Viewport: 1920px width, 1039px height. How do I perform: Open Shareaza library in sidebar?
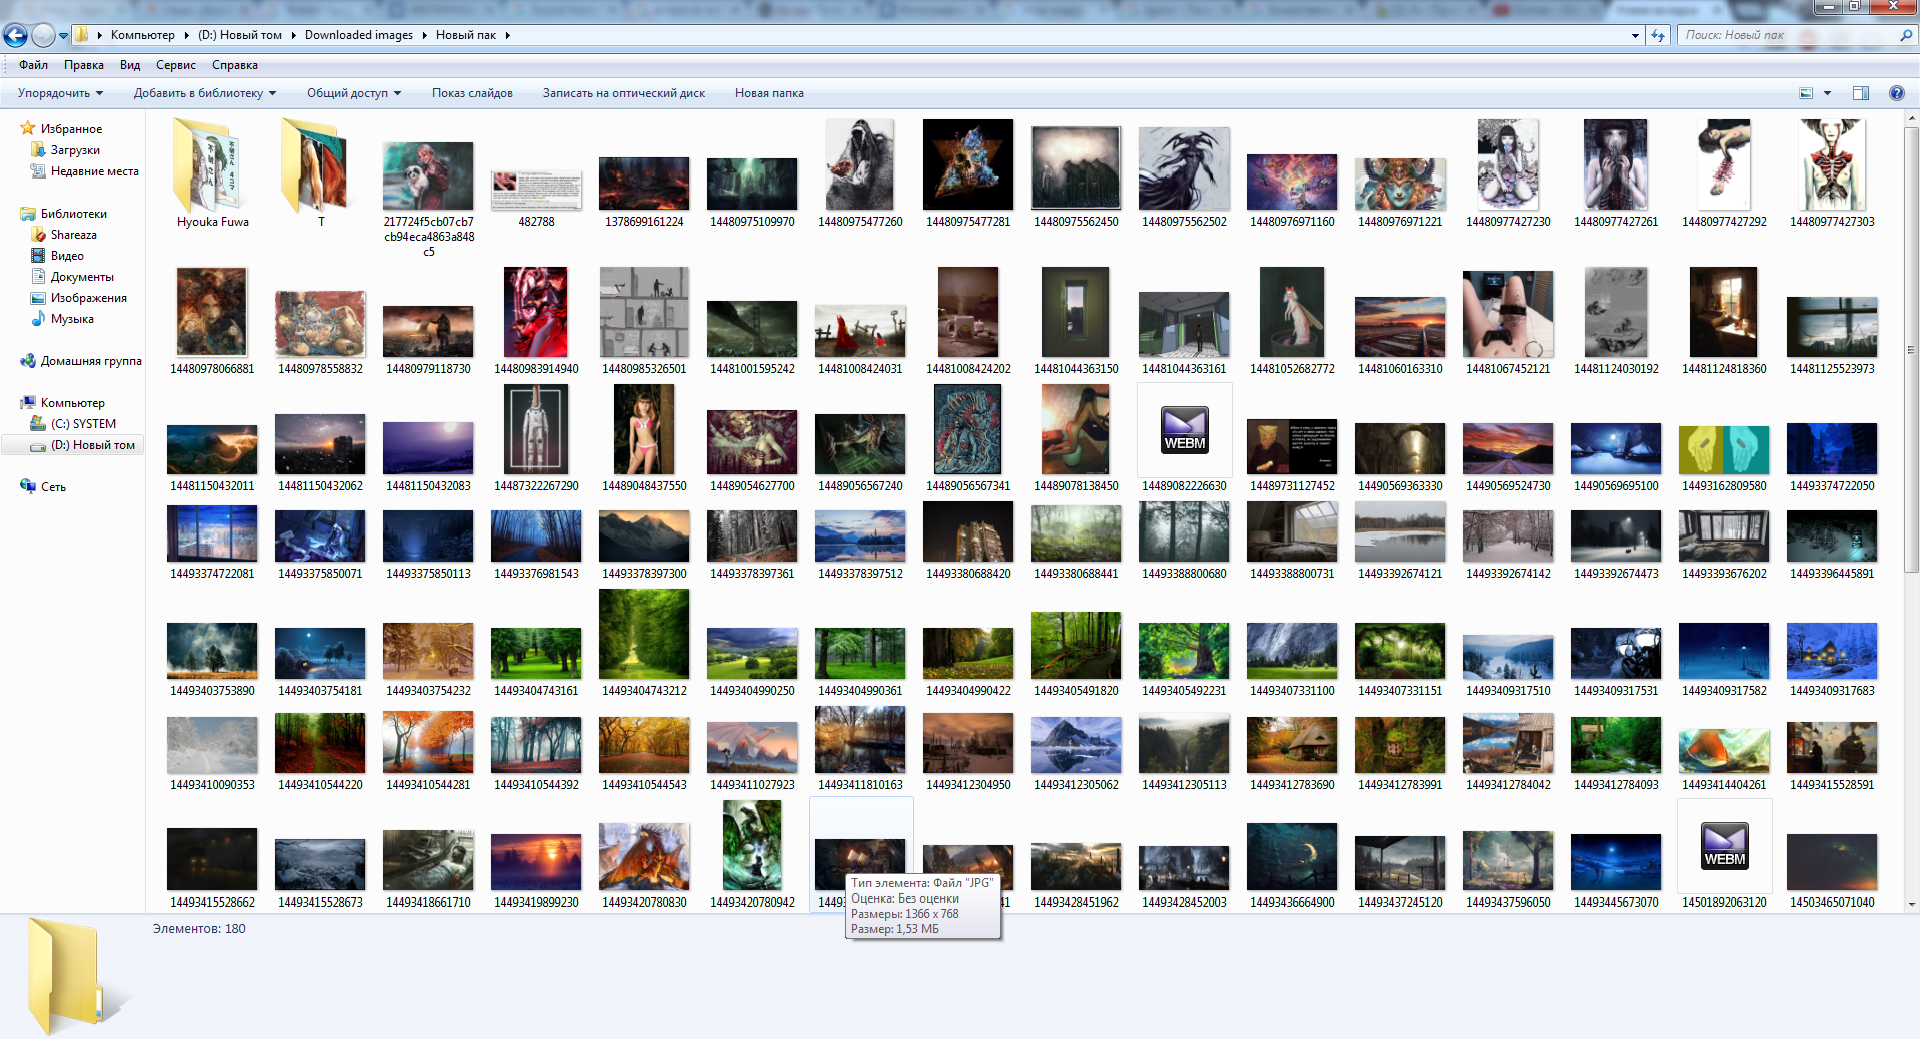(x=73, y=235)
